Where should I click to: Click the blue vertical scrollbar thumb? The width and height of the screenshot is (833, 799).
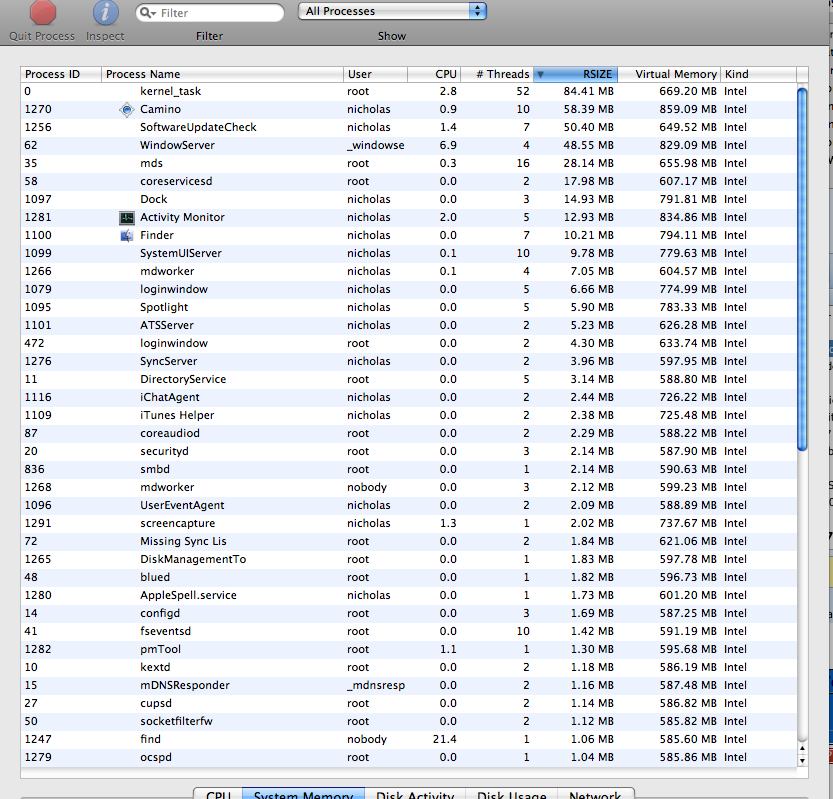(802, 269)
